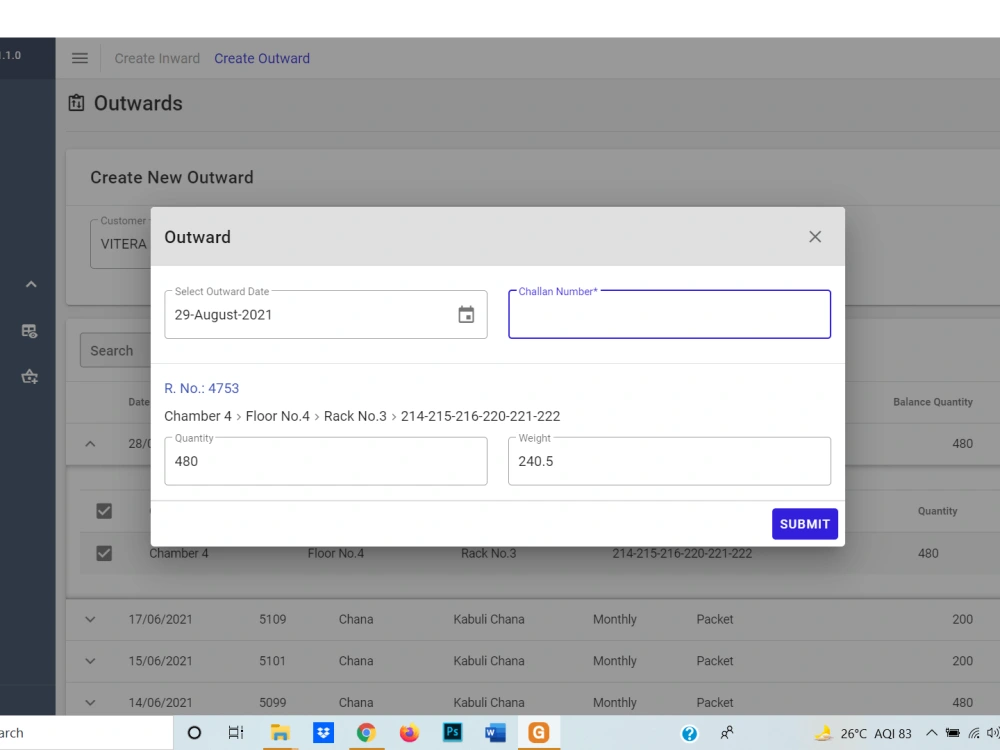This screenshot has width=1000, height=750.
Task: Click the 5109 receipt number cell
Action: point(272,619)
